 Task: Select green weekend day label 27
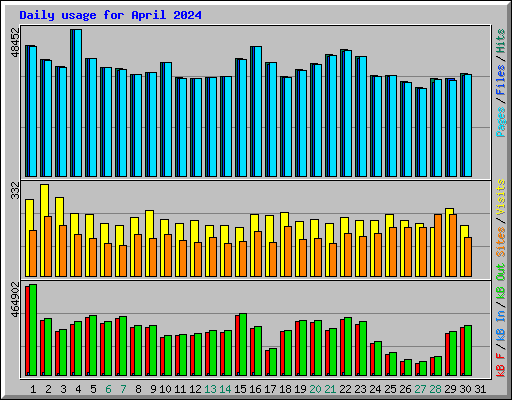[420, 389]
